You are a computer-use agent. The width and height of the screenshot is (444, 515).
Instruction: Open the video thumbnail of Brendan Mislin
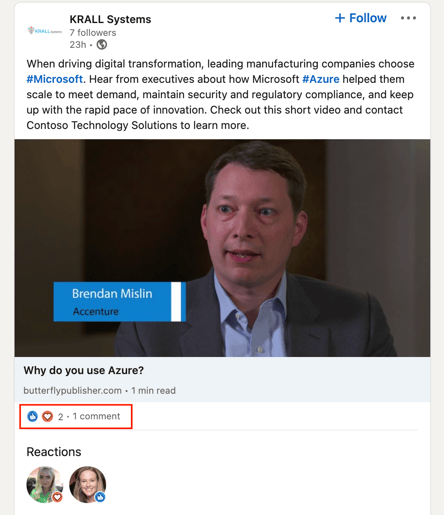[222, 248]
